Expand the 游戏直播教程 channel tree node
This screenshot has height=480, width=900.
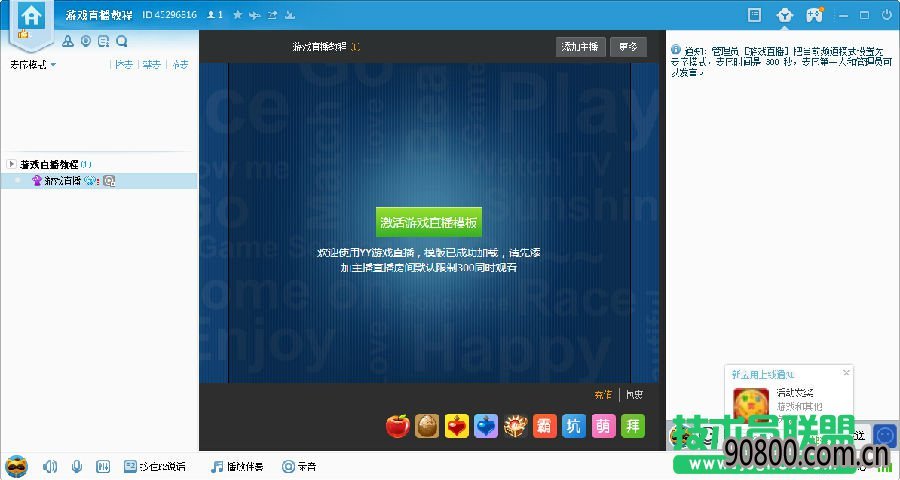[11, 164]
